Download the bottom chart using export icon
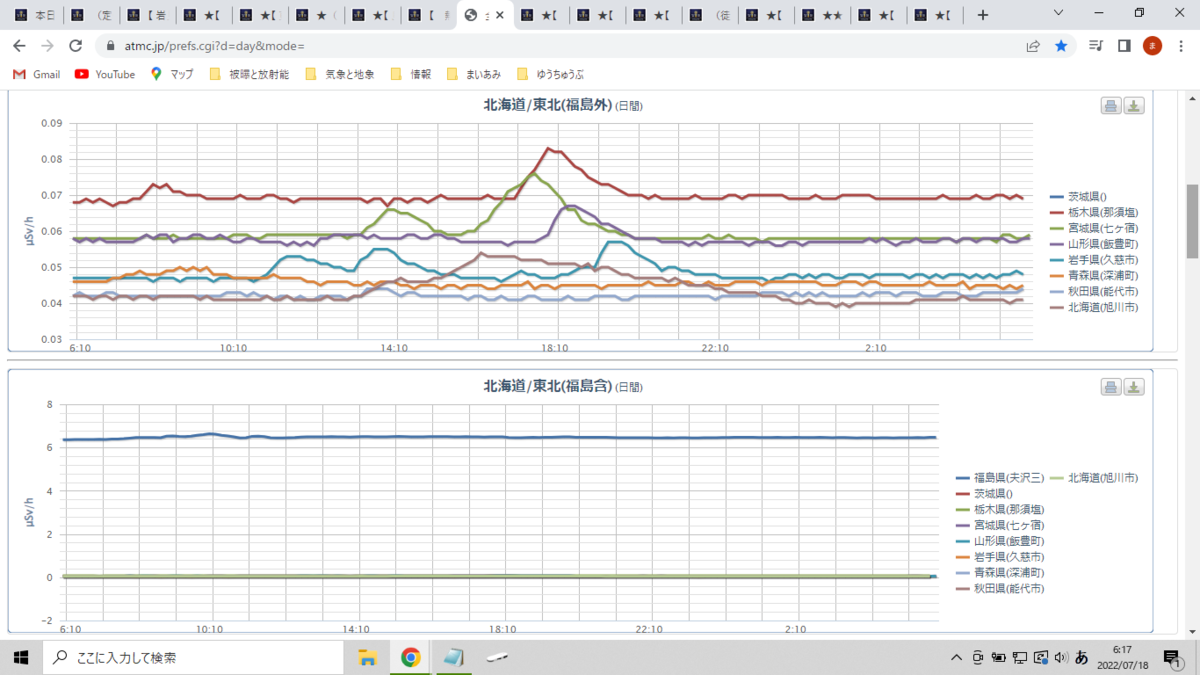1200x675 pixels. coord(1133,387)
